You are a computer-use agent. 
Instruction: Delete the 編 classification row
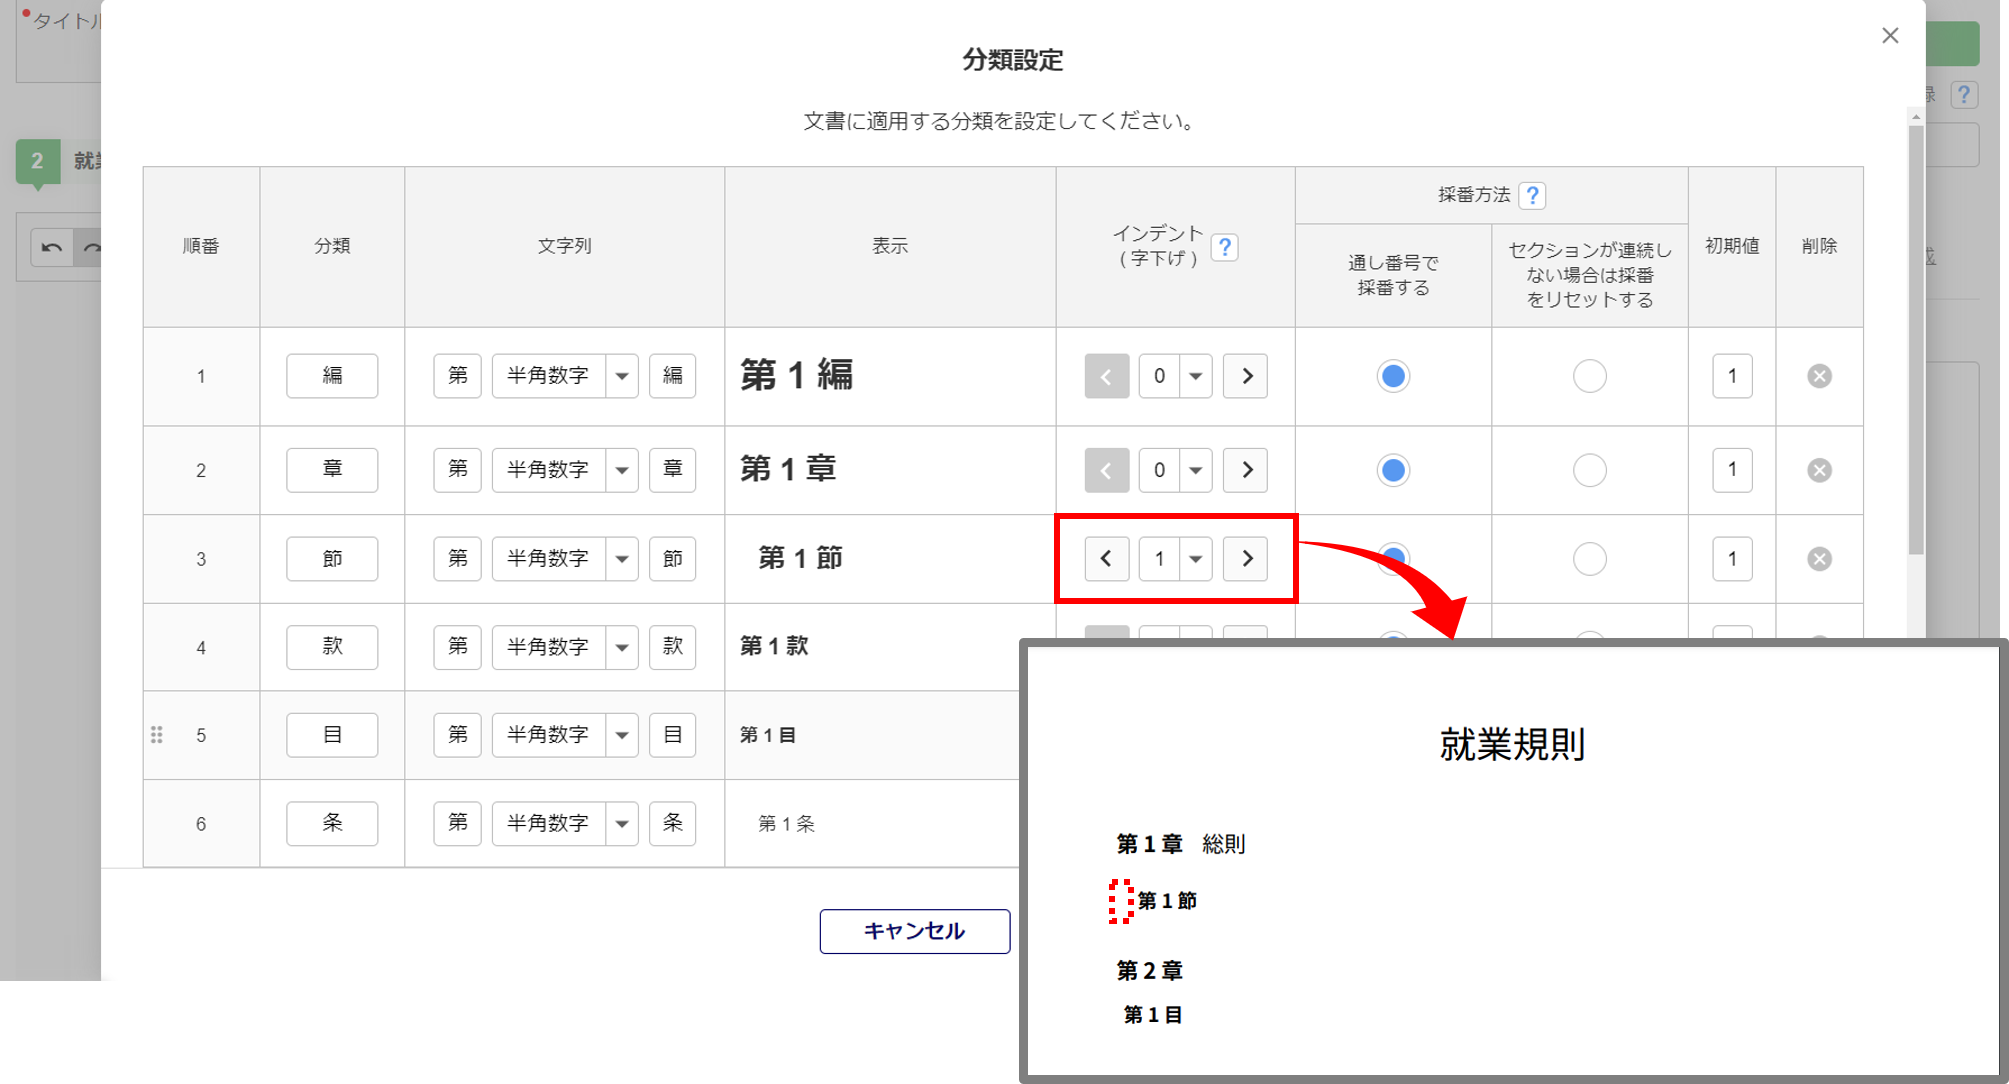[1819, 376]
